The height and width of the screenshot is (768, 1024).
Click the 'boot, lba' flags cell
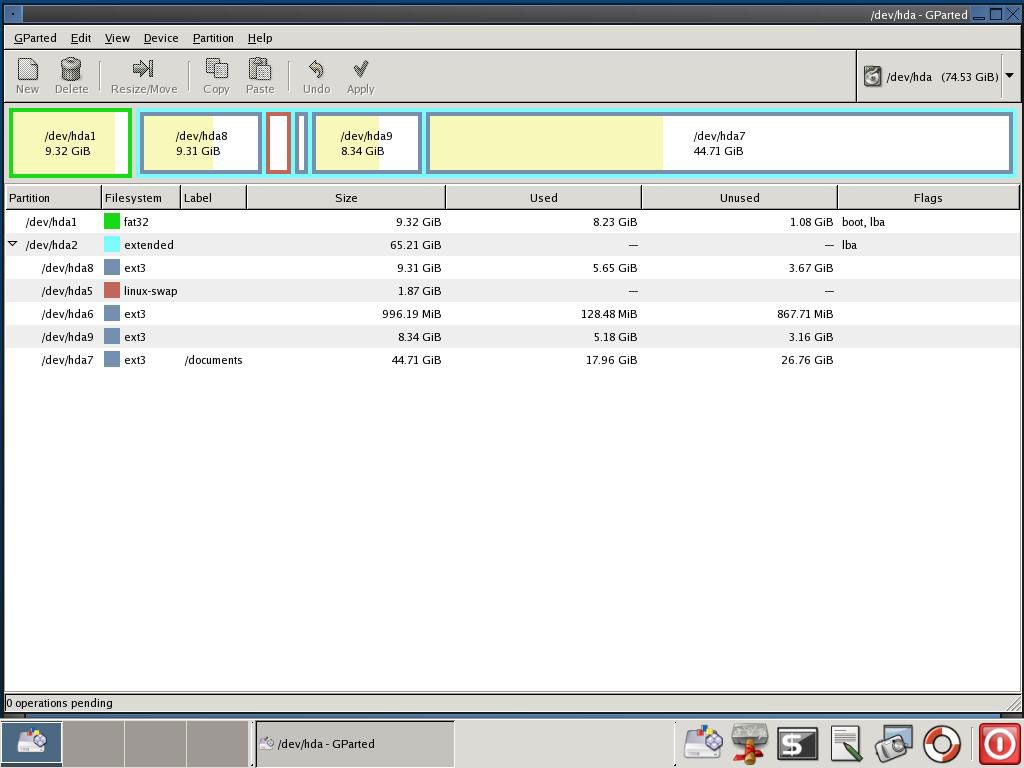(863, 222)
